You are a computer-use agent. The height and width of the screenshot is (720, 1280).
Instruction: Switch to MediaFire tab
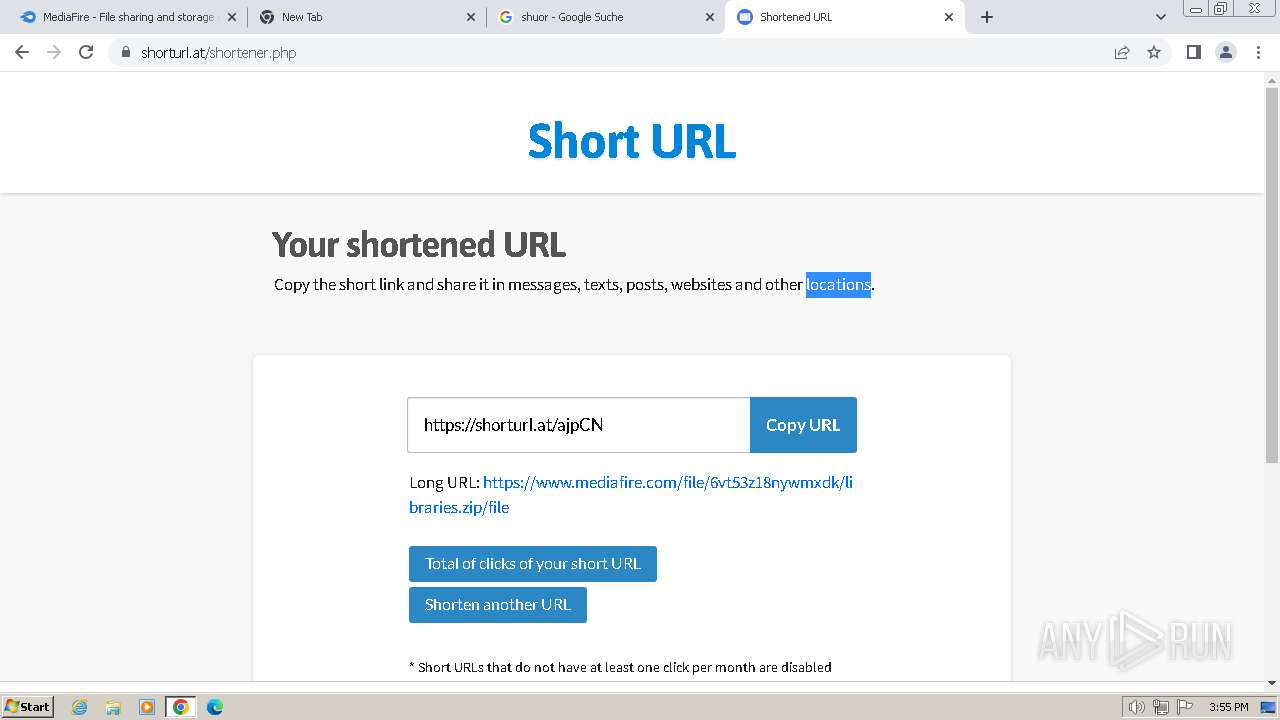pos(128,17)
